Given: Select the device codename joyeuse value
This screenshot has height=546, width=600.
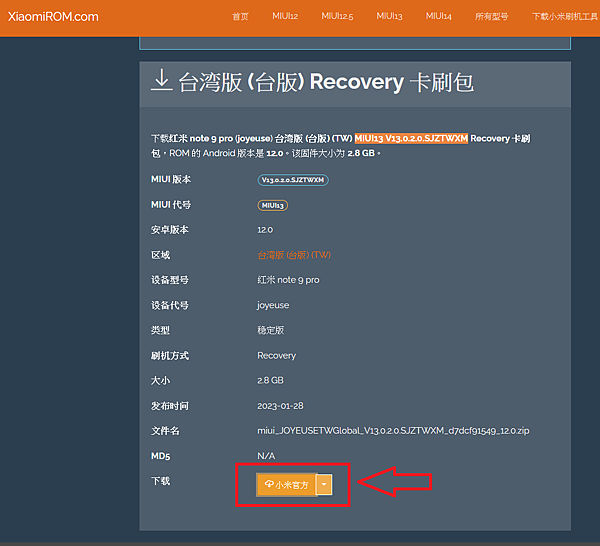Looking at the screenshot, I should pos(273,305).
